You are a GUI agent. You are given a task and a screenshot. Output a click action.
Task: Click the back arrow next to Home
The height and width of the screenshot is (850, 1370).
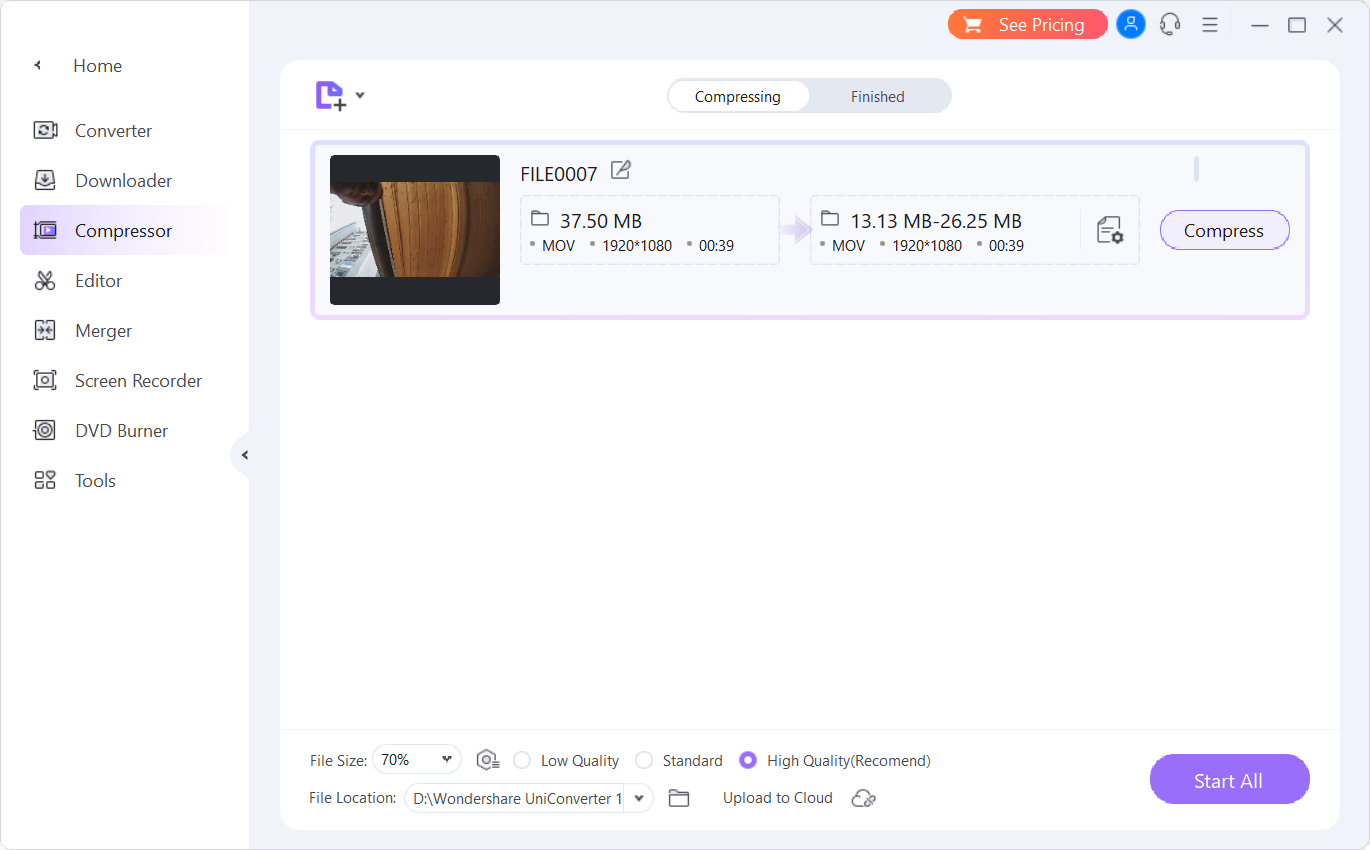coord(38,66)
